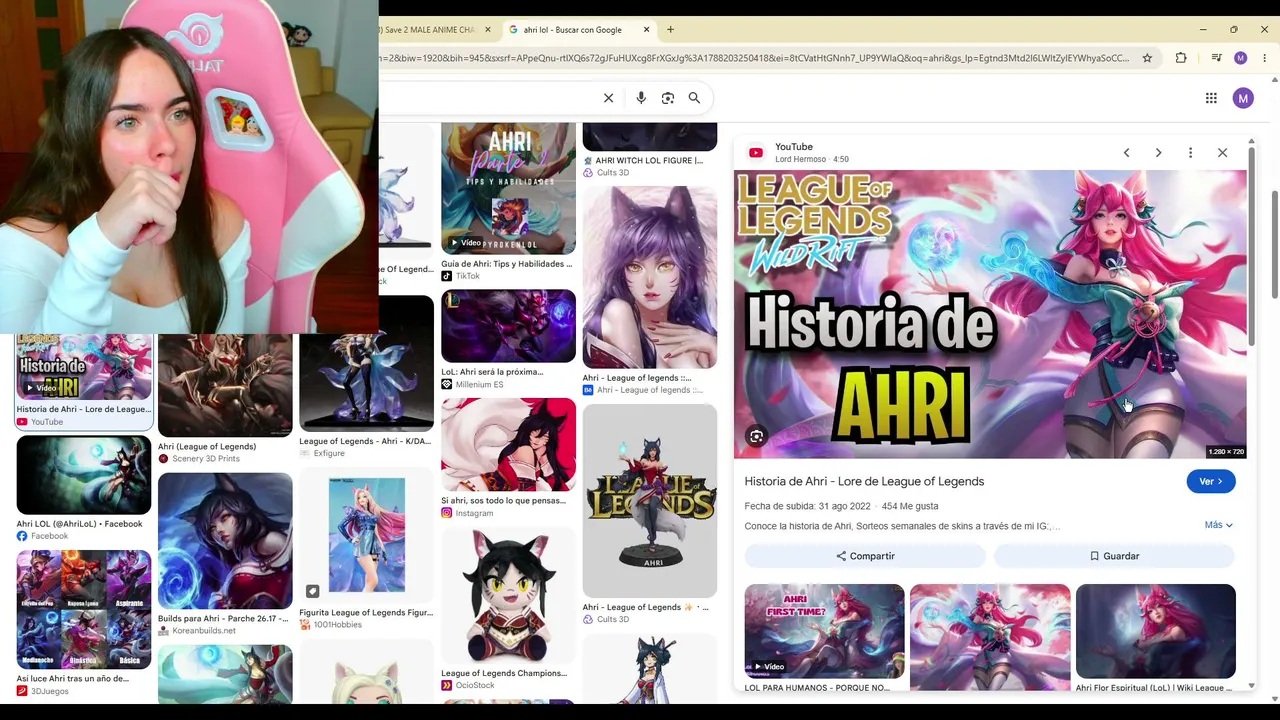Open the Chrome three-dot menu

click(x=1264, y=58)
